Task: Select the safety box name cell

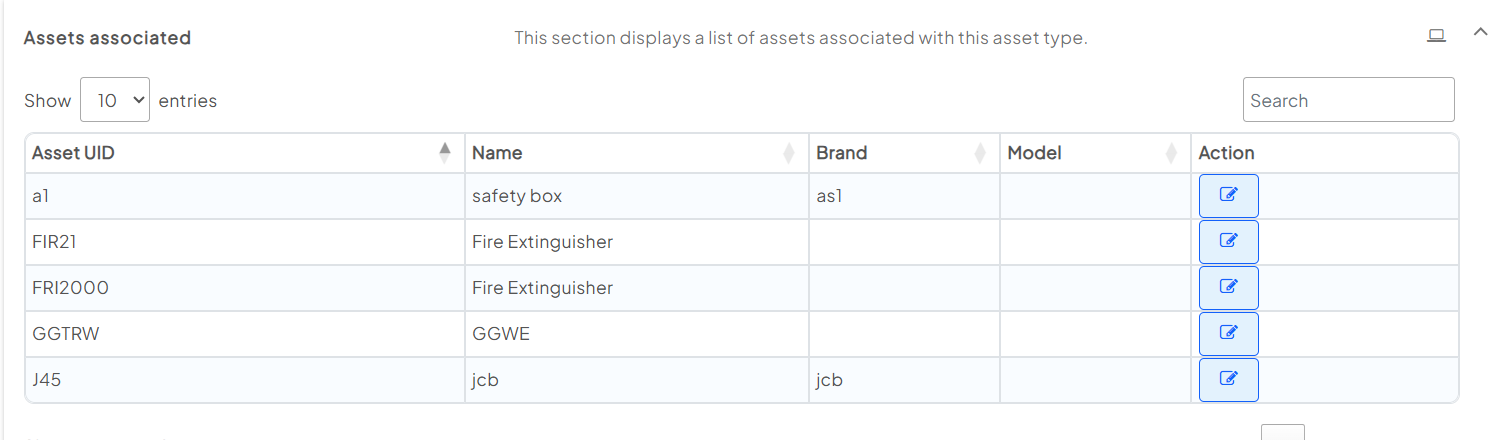Action: click(x=517, y=196)
